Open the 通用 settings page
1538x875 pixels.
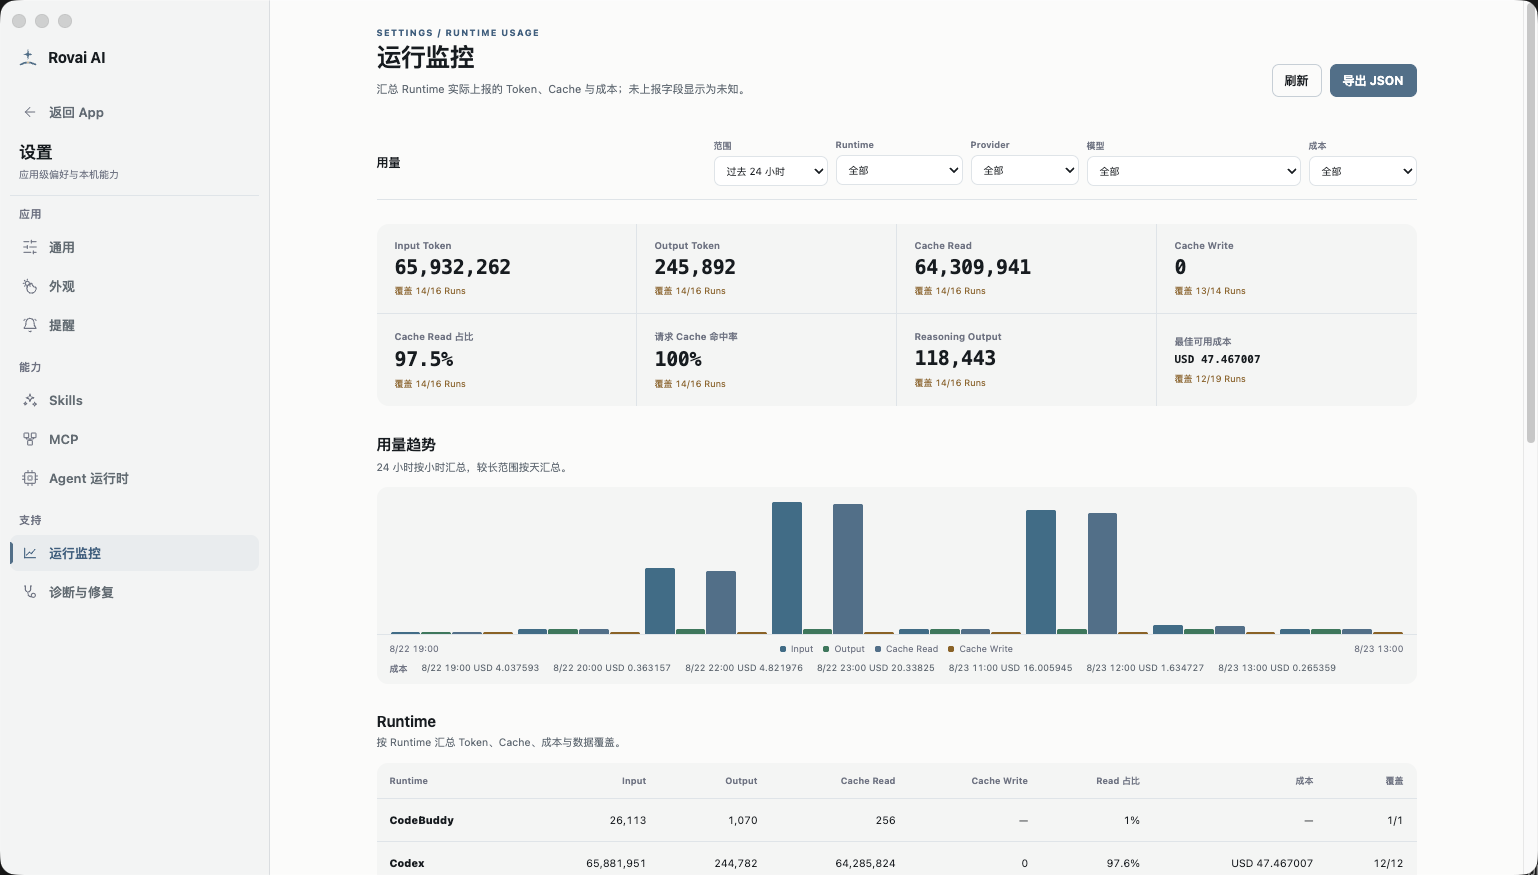[134, 247]
